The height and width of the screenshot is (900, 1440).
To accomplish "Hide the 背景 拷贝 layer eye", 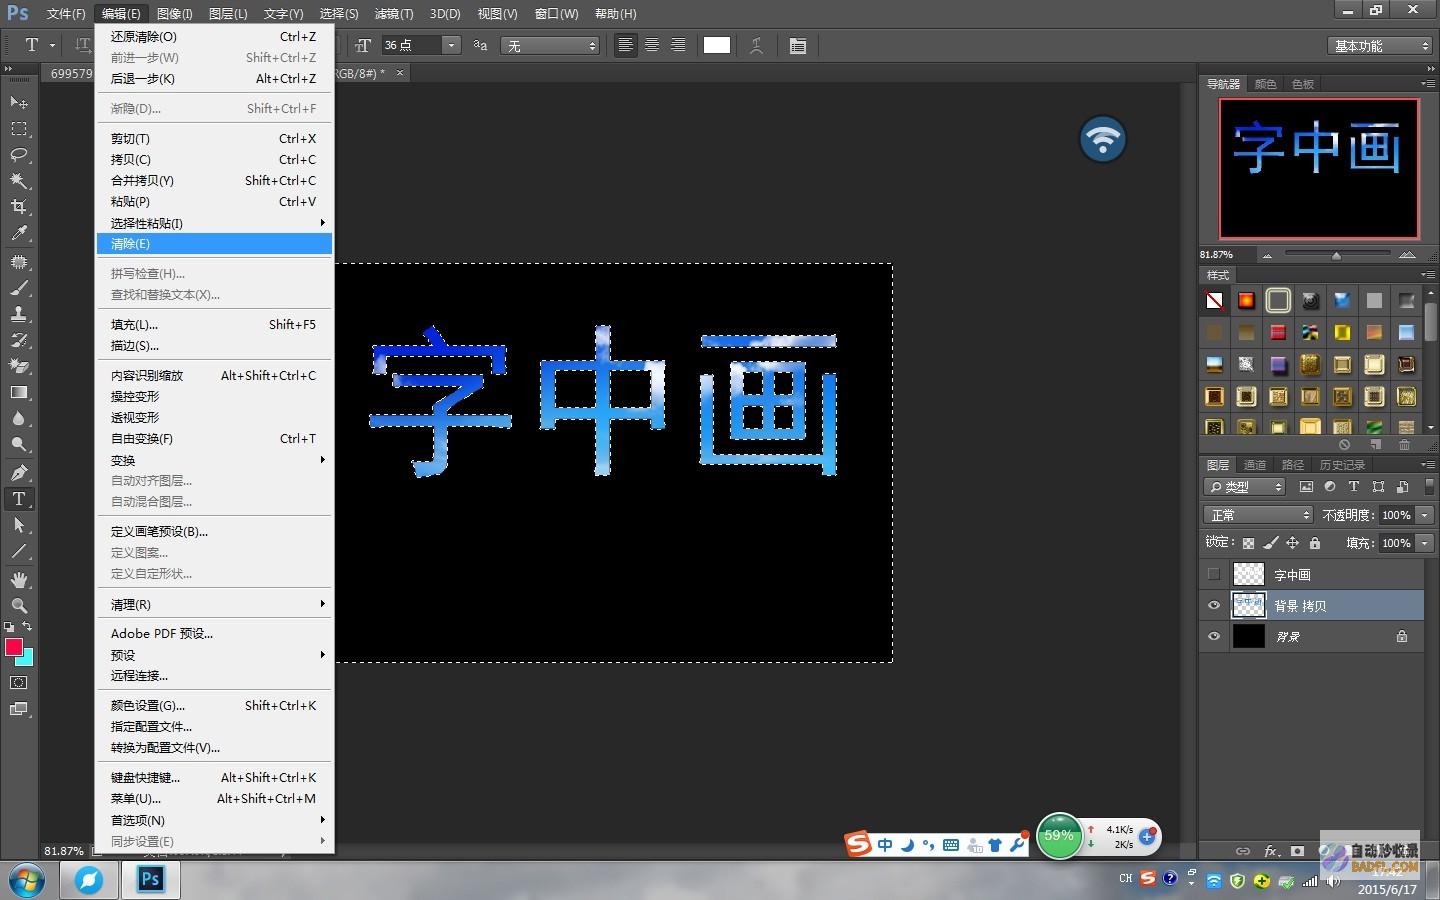I will [x=1214, y=605].
